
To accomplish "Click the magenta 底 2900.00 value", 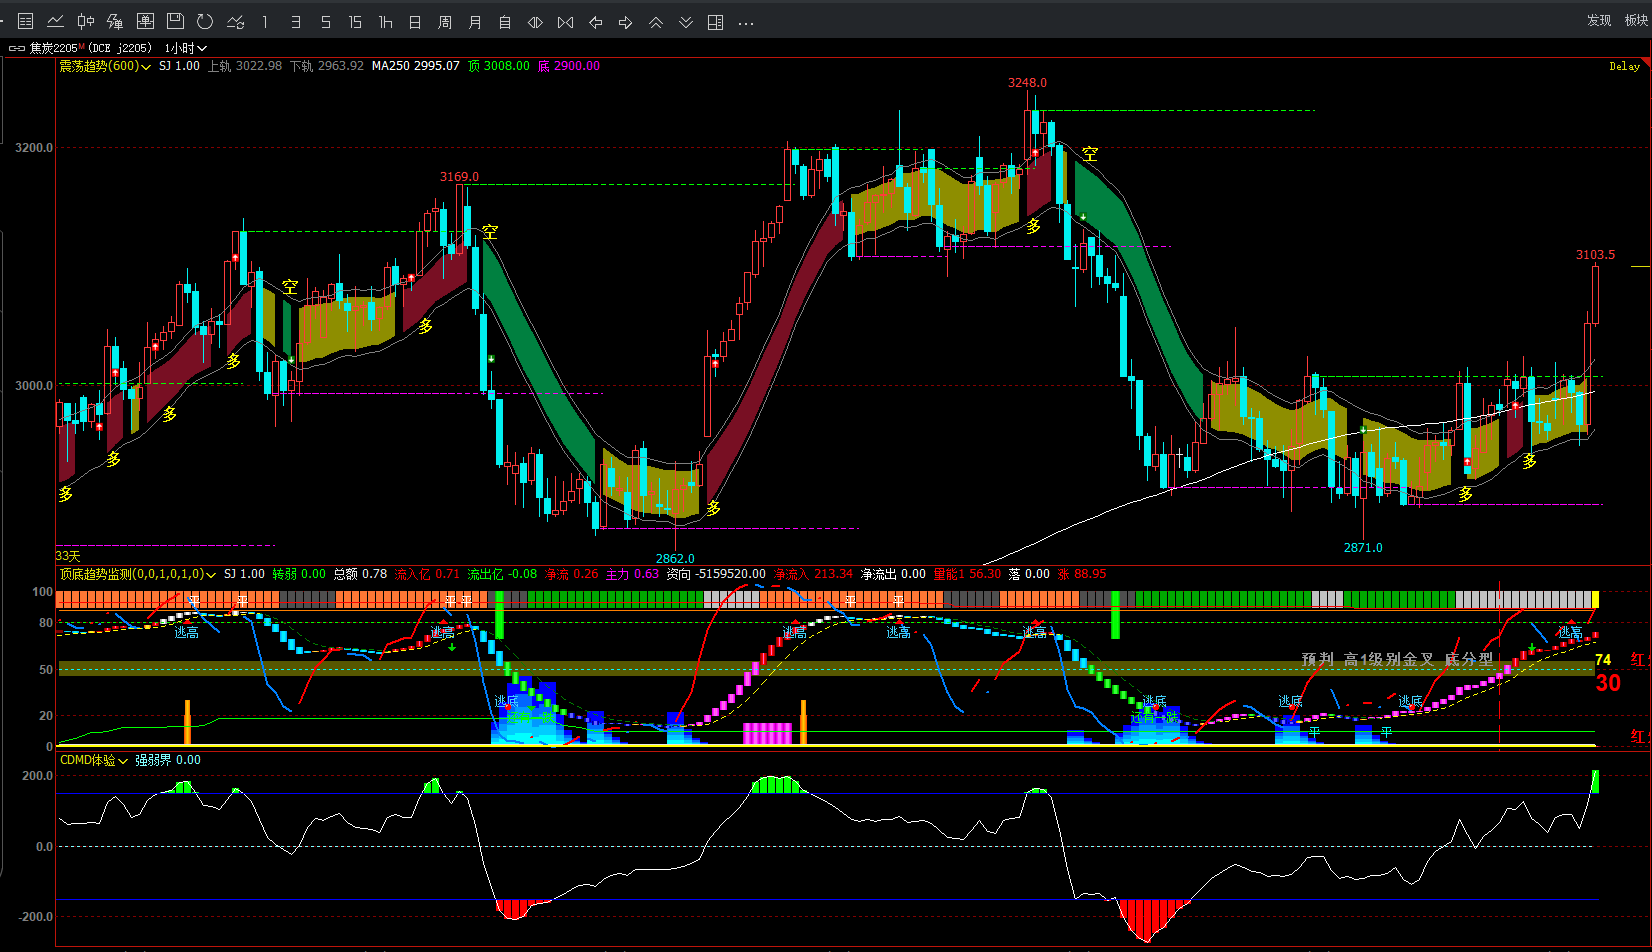I will [x=569, y=66].
